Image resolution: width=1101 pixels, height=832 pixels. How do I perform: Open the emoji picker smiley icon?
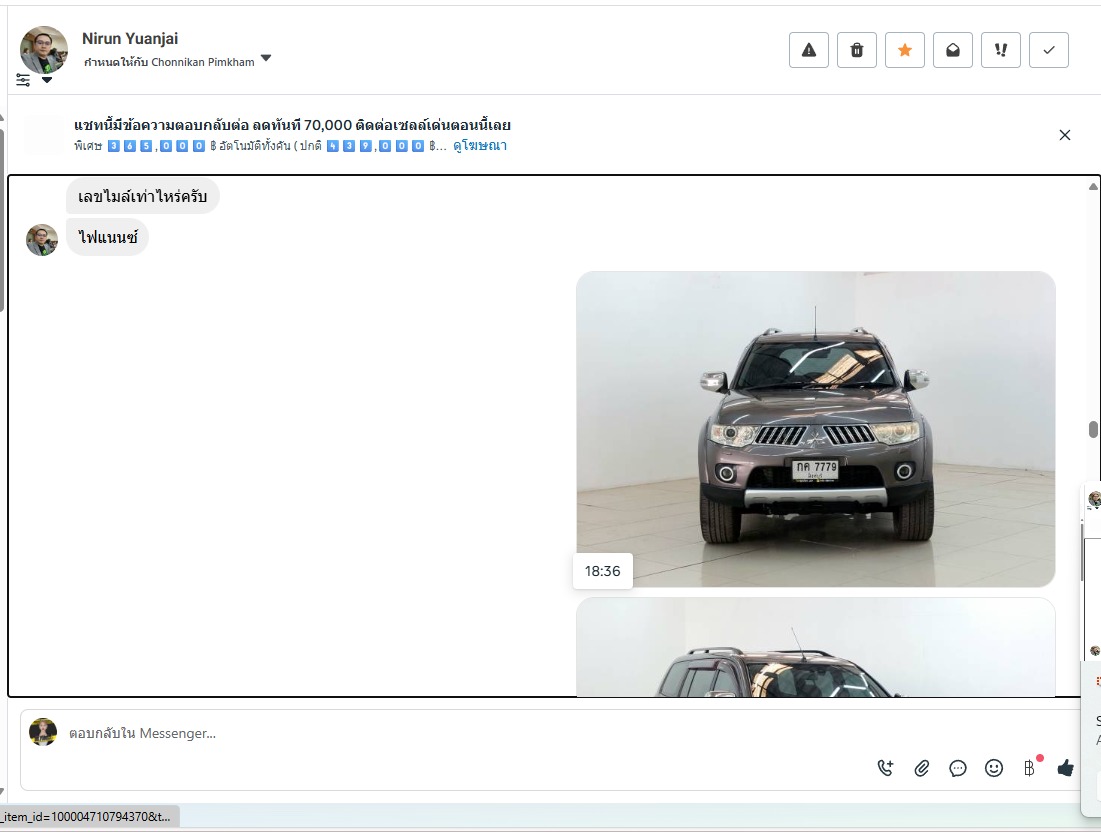994,768
